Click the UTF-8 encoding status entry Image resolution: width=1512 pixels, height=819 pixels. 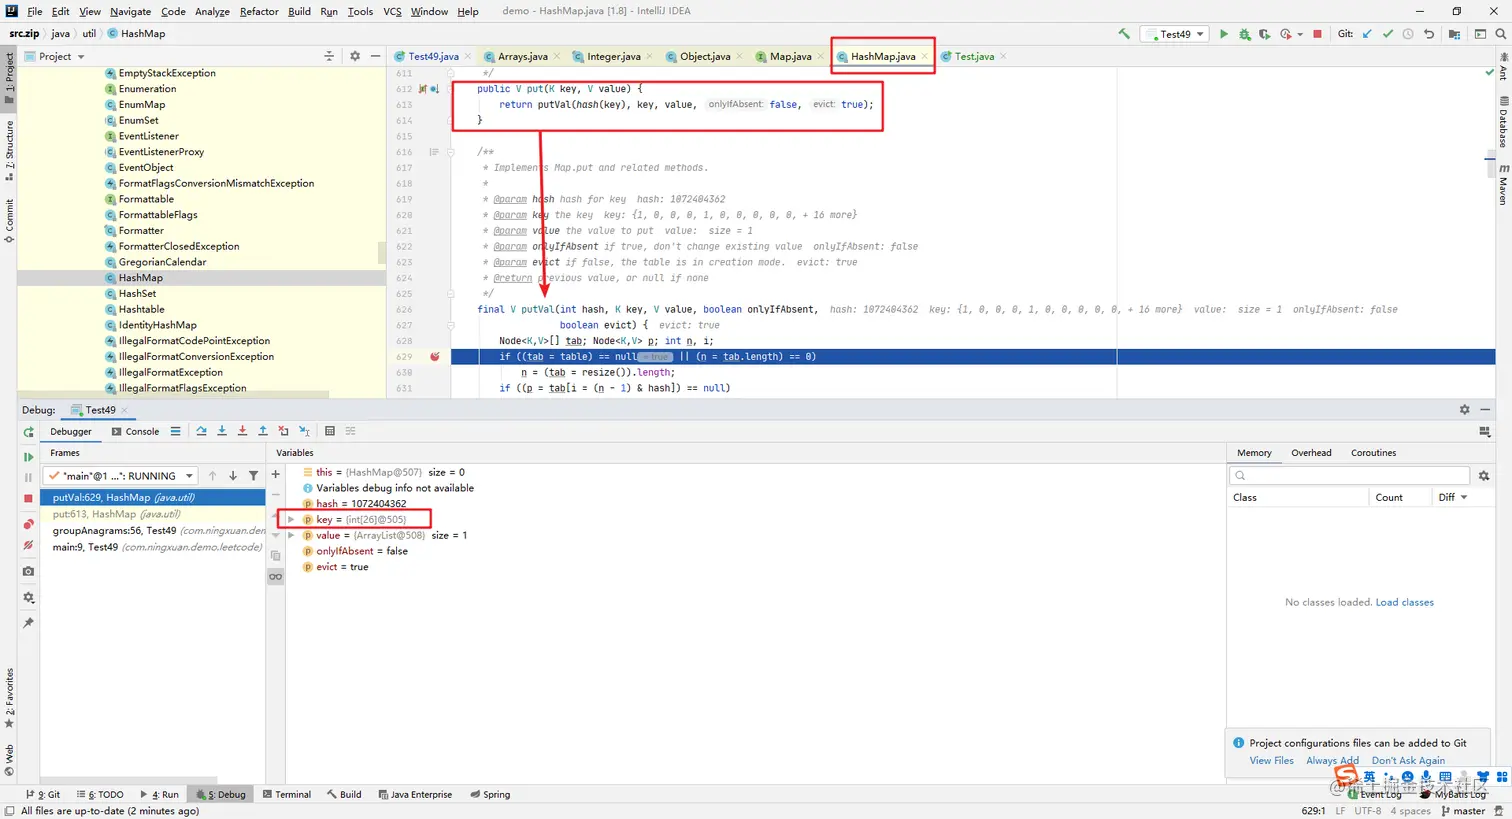pyautogui.click(x=1368, y=811)
